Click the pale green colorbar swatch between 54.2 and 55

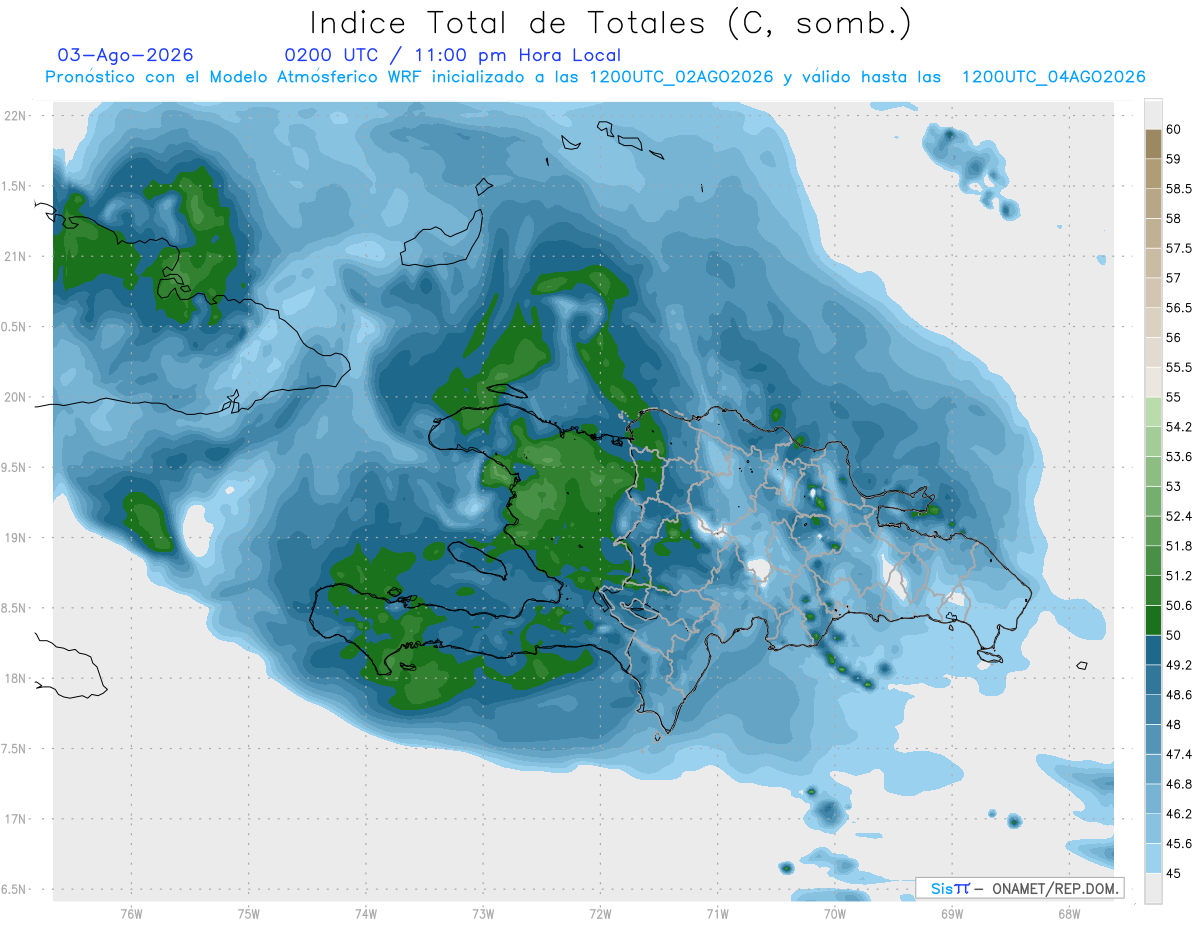pyautogui.click(x=1153, y=412)
